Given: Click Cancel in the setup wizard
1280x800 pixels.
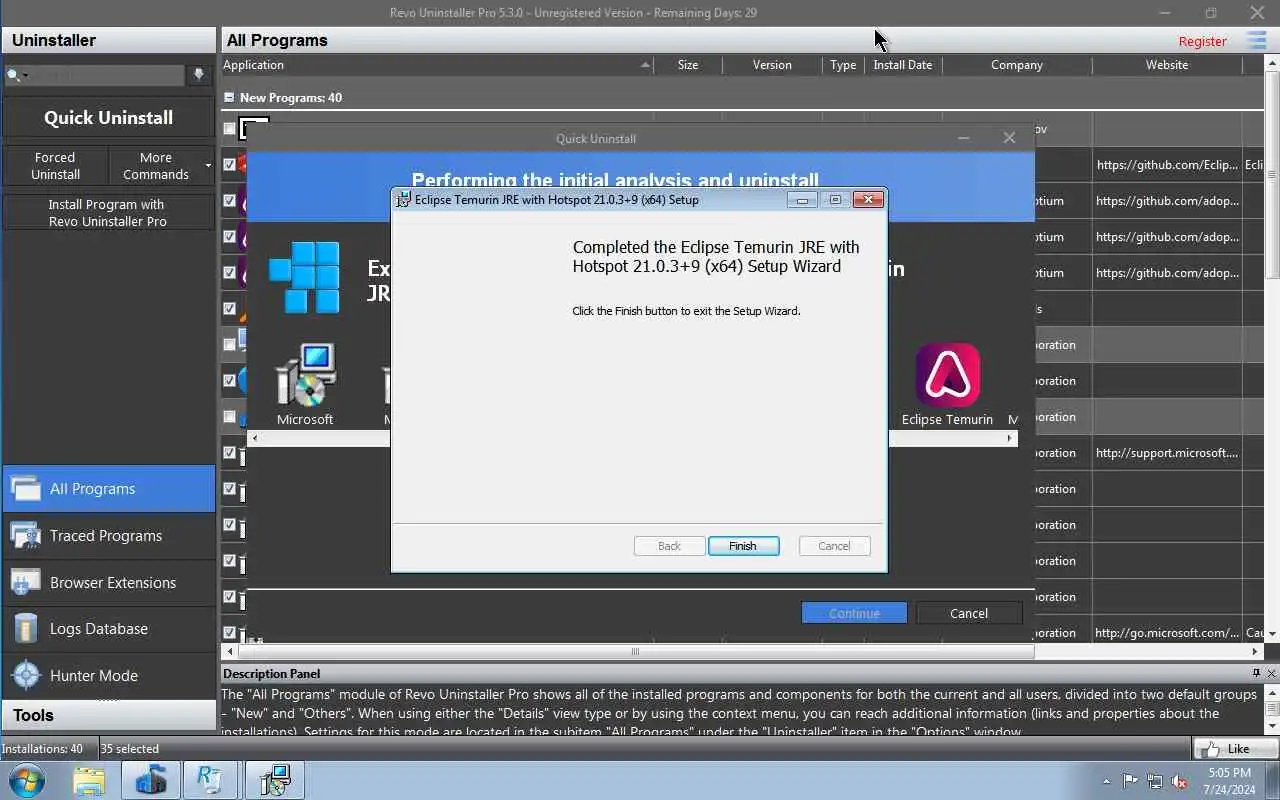Looking at the screenshot, I should pyautogui.click(x=834, y=546).
